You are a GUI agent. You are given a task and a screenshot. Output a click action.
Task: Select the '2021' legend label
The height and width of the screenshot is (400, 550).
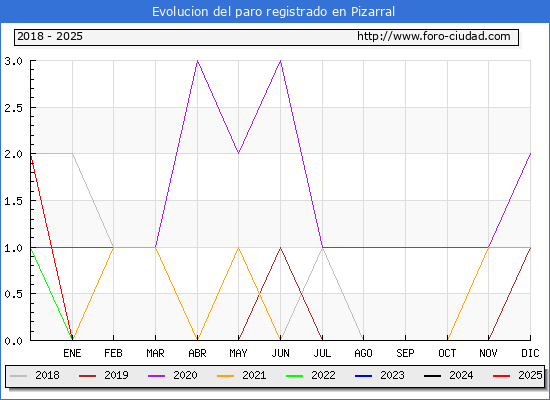(x=254, y=375)
